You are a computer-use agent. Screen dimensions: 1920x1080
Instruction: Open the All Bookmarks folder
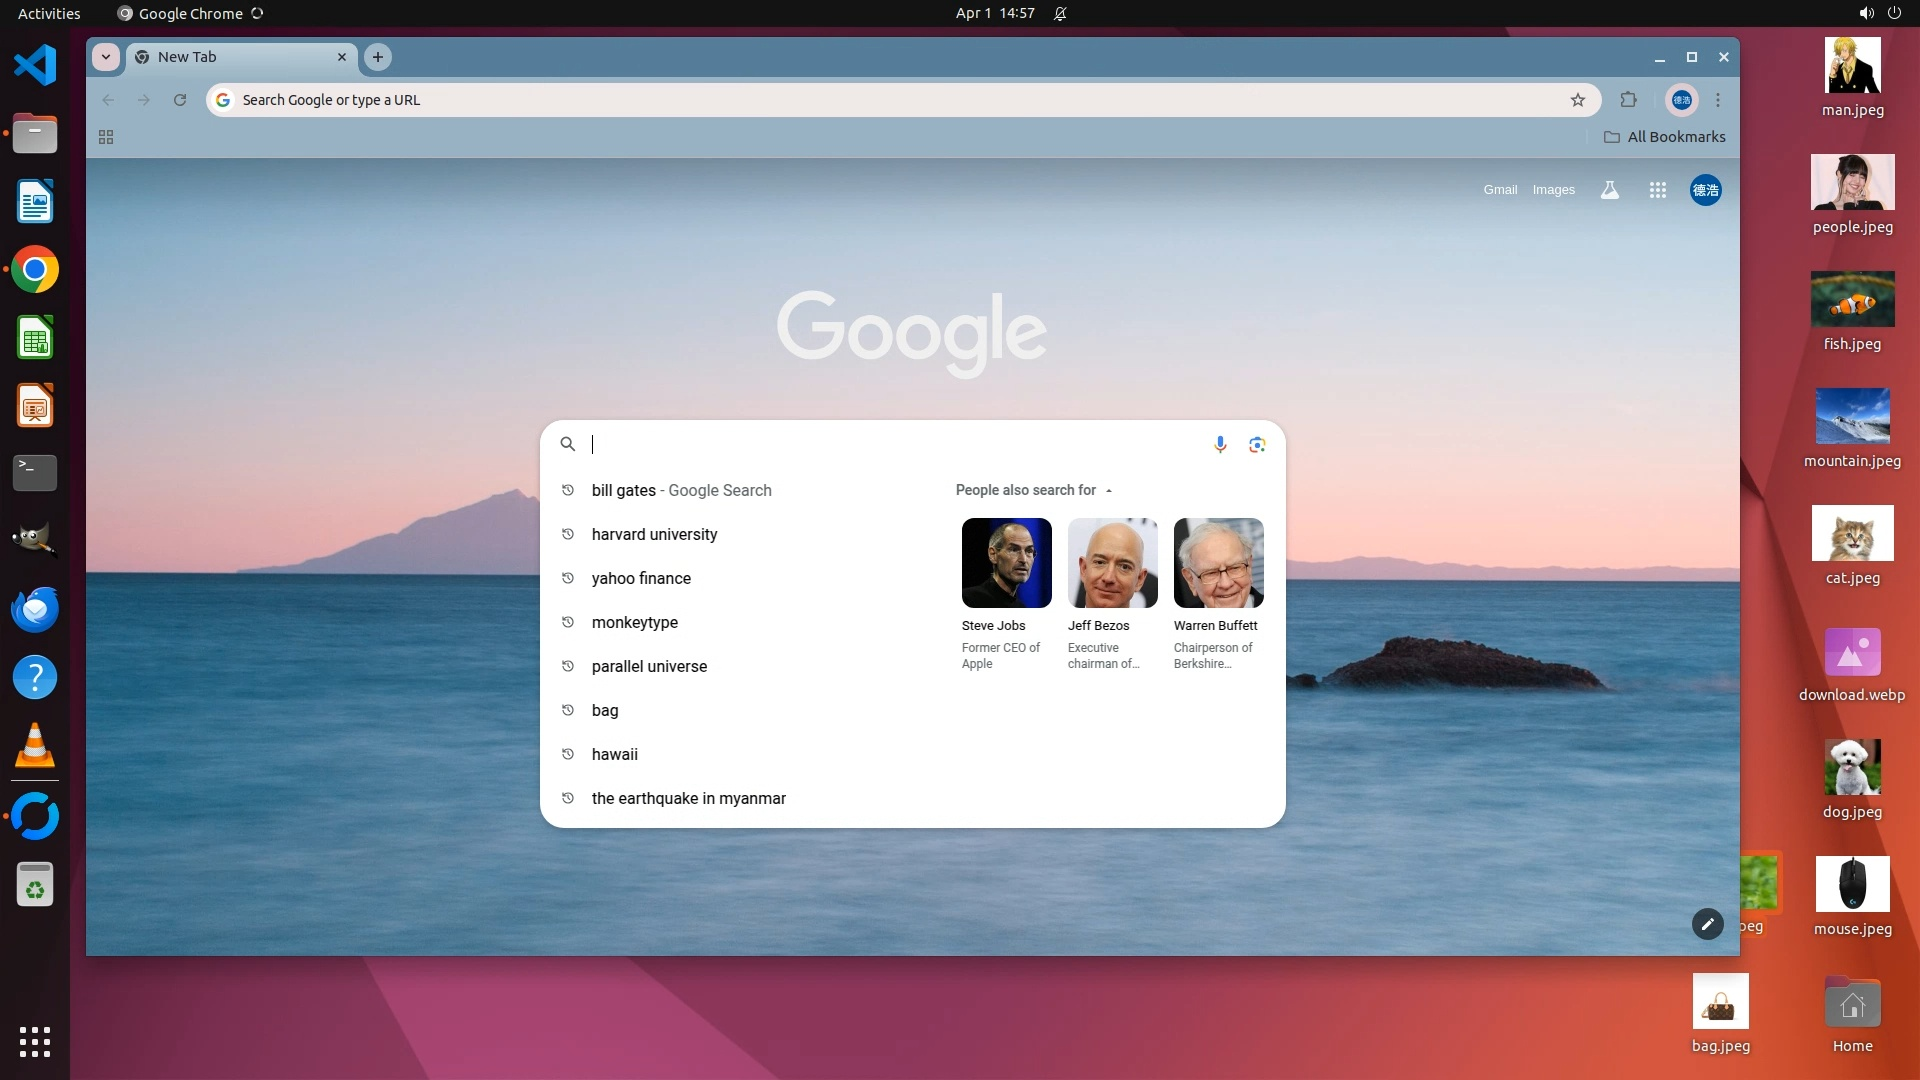(x=1665, y=137)
